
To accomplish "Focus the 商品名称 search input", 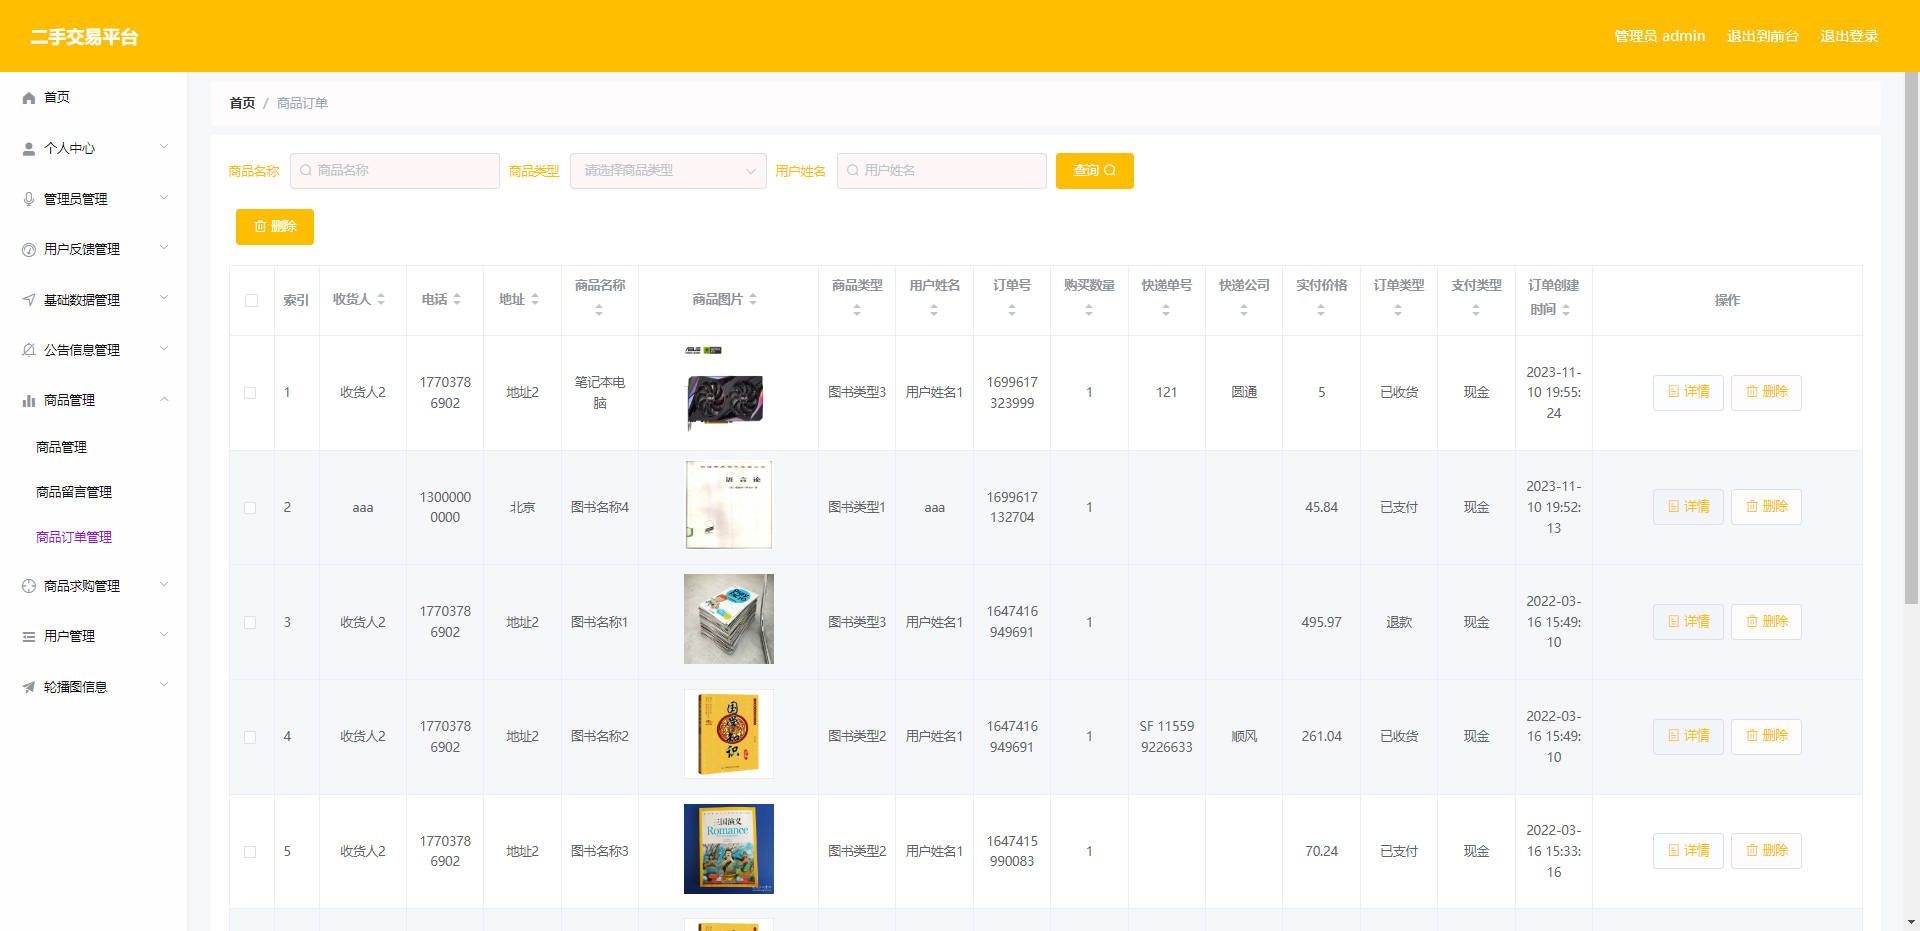I will coord(395,171).
